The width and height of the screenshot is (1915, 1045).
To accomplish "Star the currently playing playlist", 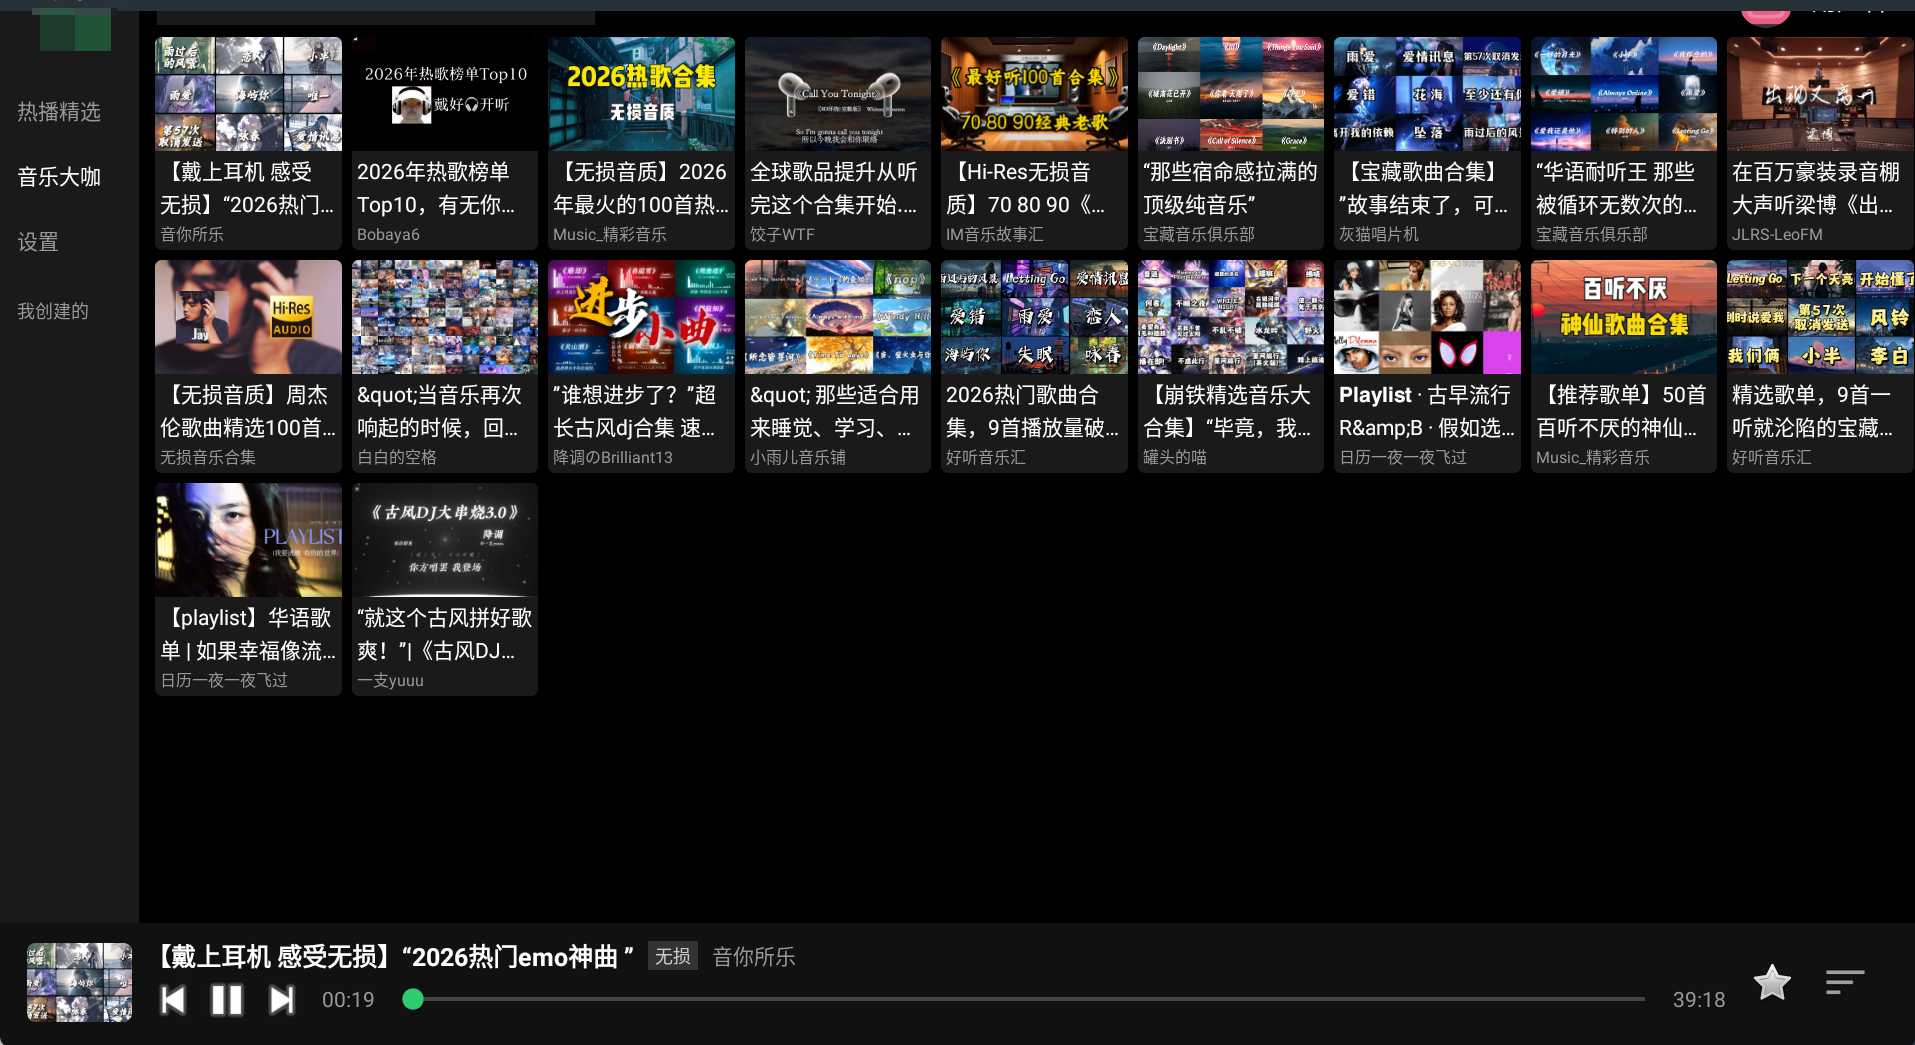I will coord(1770,982).
